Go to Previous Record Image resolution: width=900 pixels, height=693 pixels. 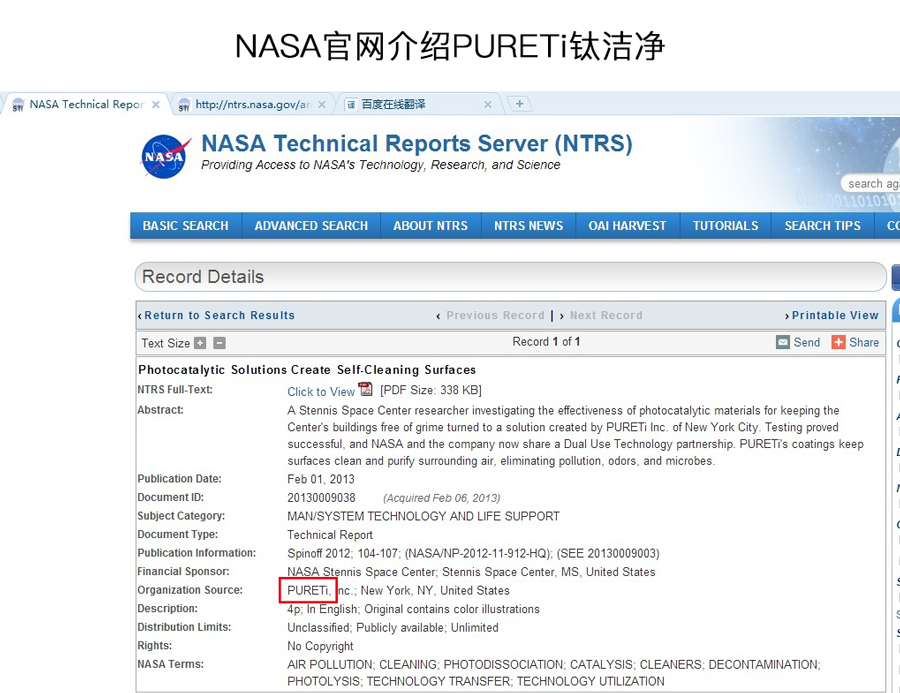coord(495,315)
